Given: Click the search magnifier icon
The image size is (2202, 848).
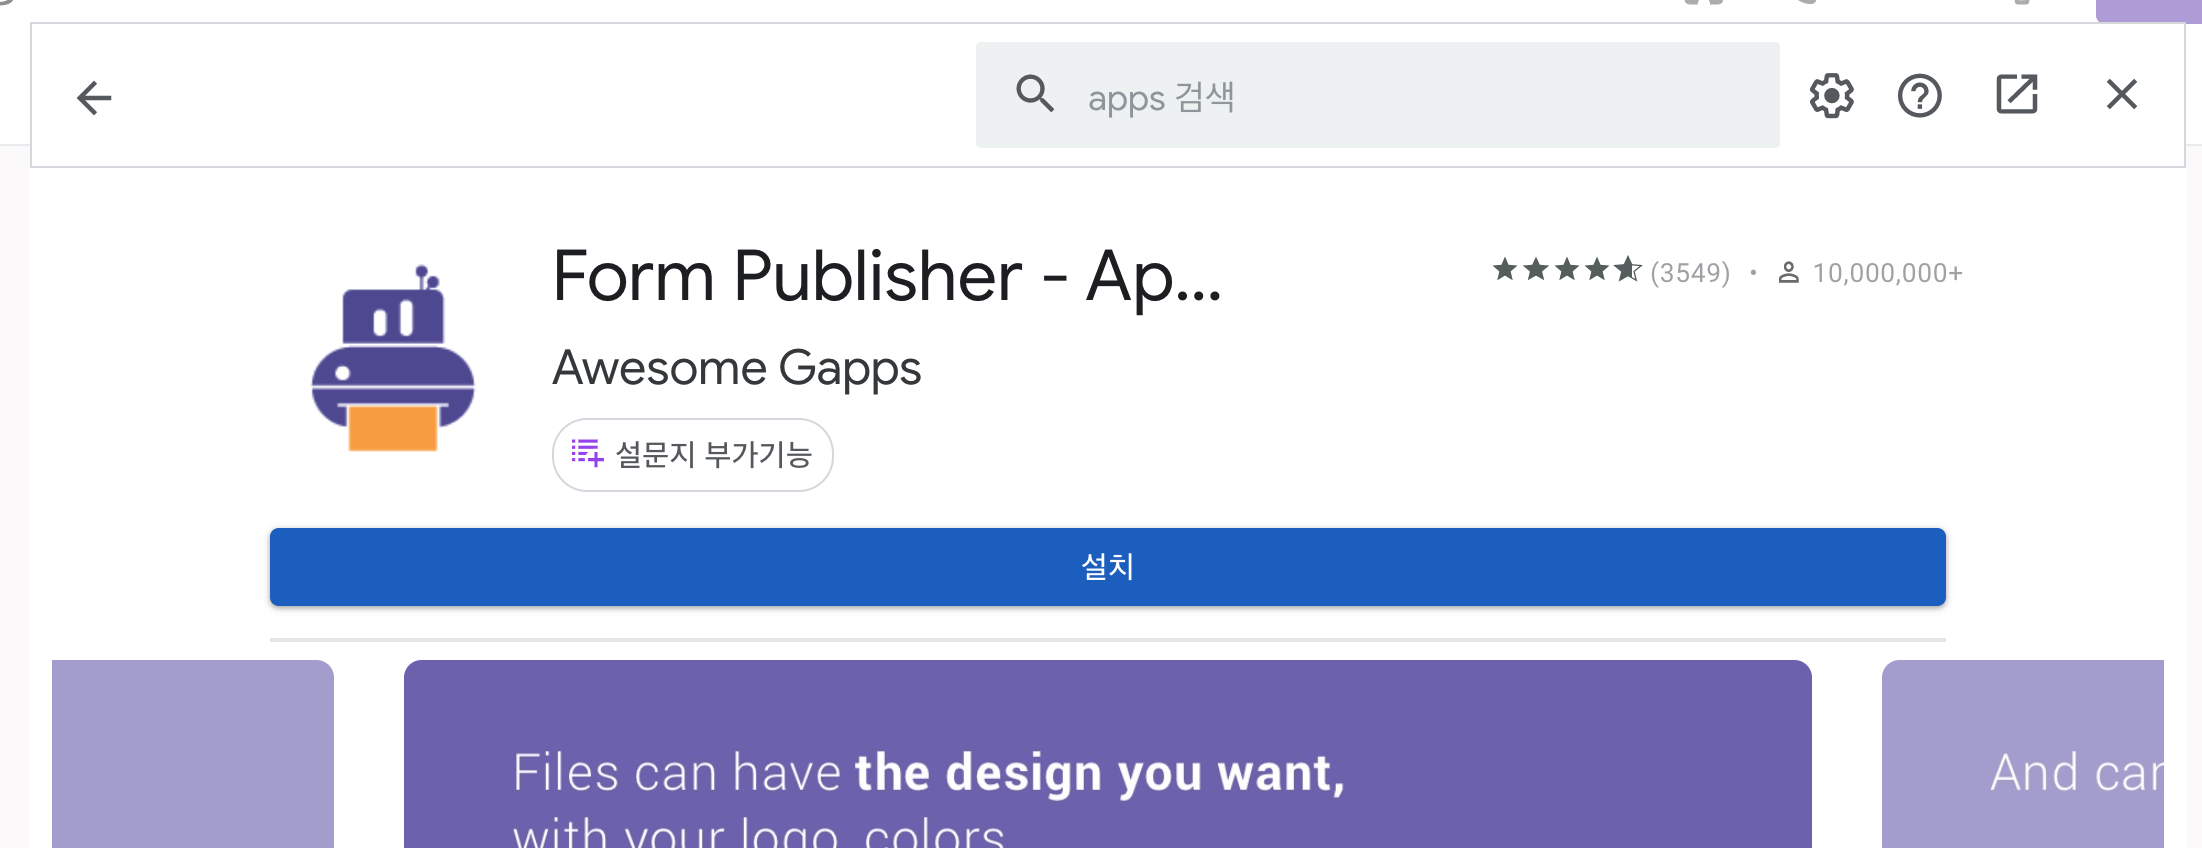Looking at the screenshot, I should click(x=1035, y=94).
